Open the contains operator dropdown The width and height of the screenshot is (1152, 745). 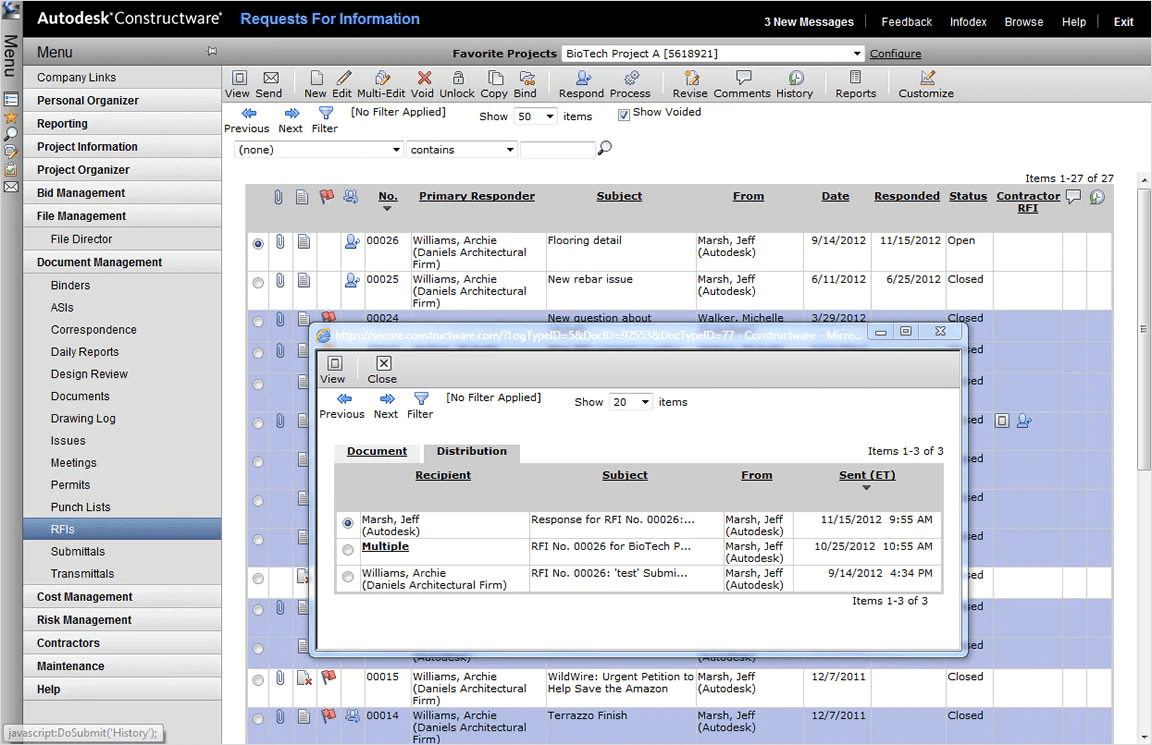click(461, 150)
